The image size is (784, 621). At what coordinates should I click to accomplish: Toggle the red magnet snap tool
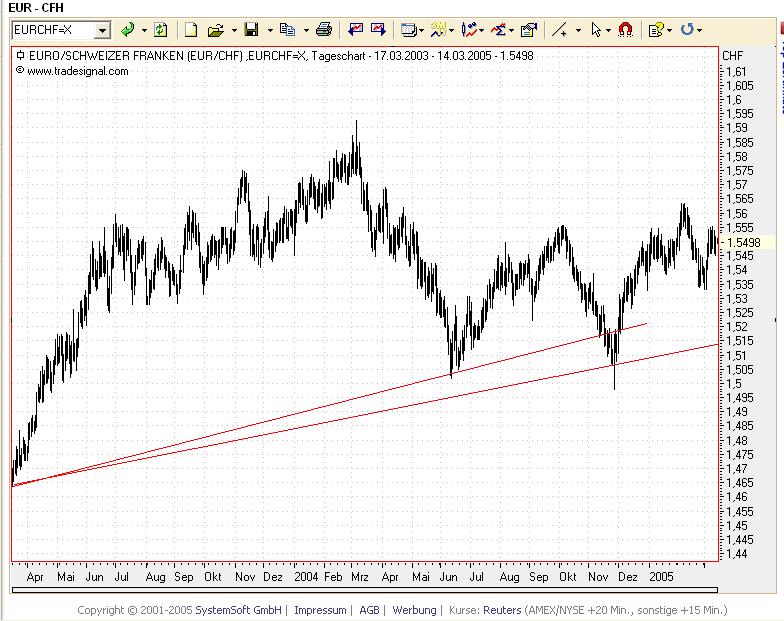coord(625,30)
